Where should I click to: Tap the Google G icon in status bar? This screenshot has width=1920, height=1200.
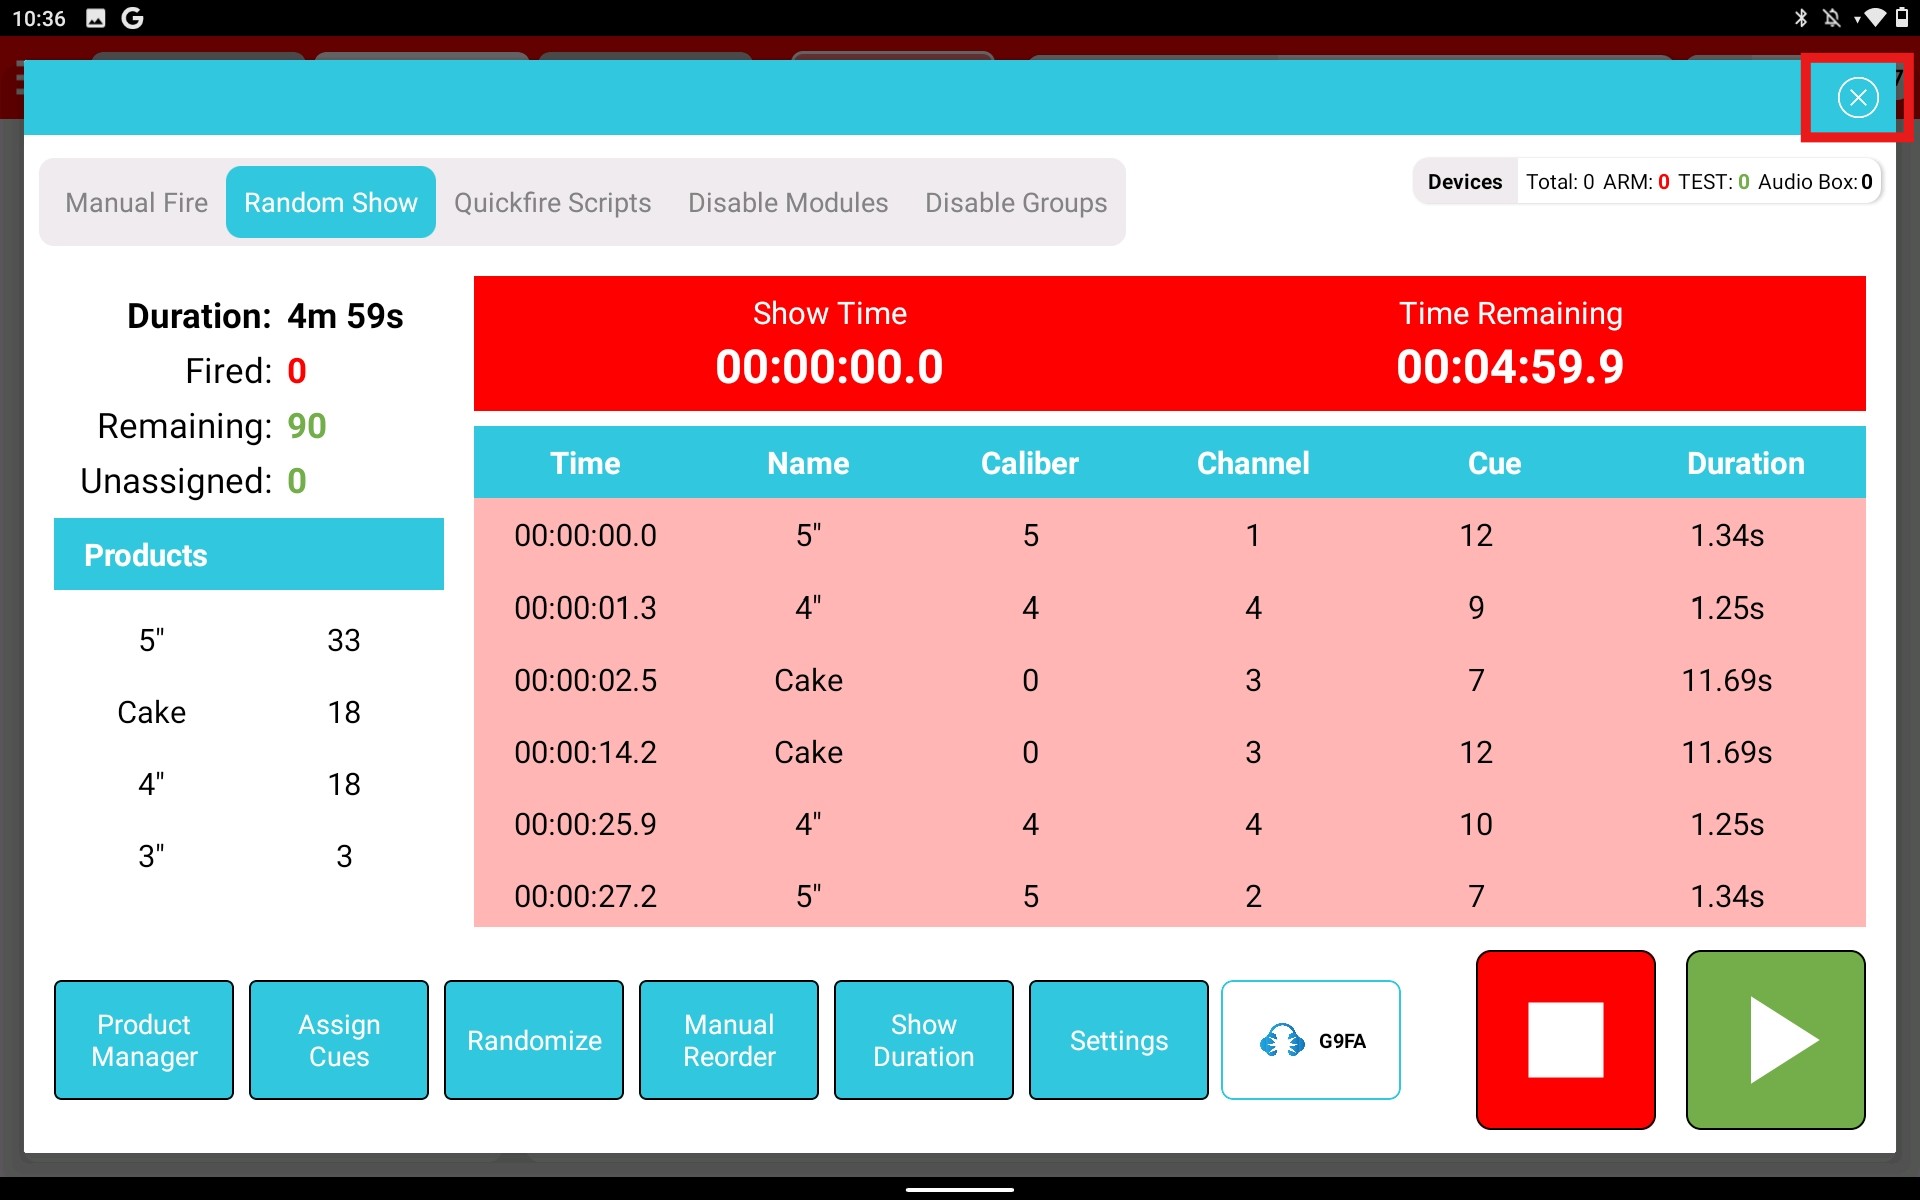pyautogui.click(x=132, y=18)
